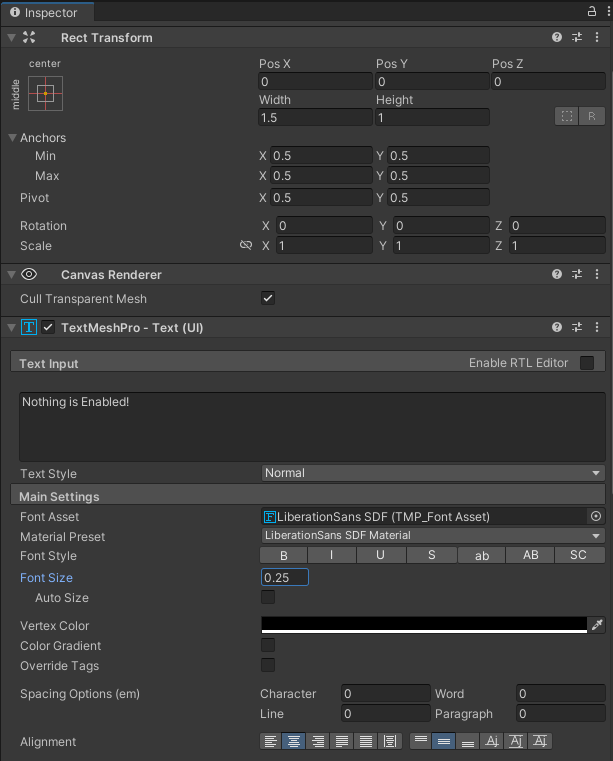Select the Inspector tab

pos(47,12)
